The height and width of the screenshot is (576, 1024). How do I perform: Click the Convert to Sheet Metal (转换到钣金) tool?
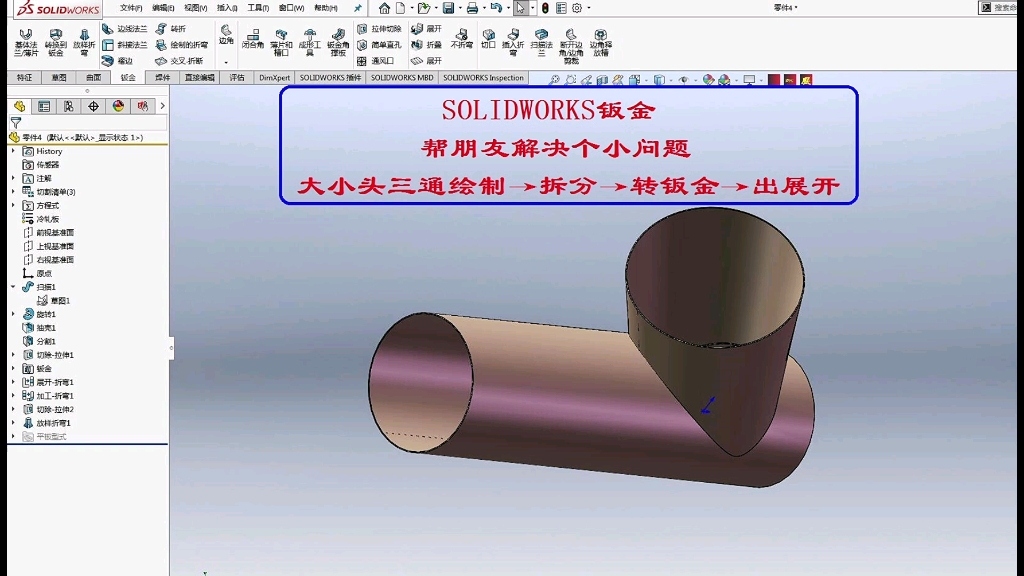point(56,42)
